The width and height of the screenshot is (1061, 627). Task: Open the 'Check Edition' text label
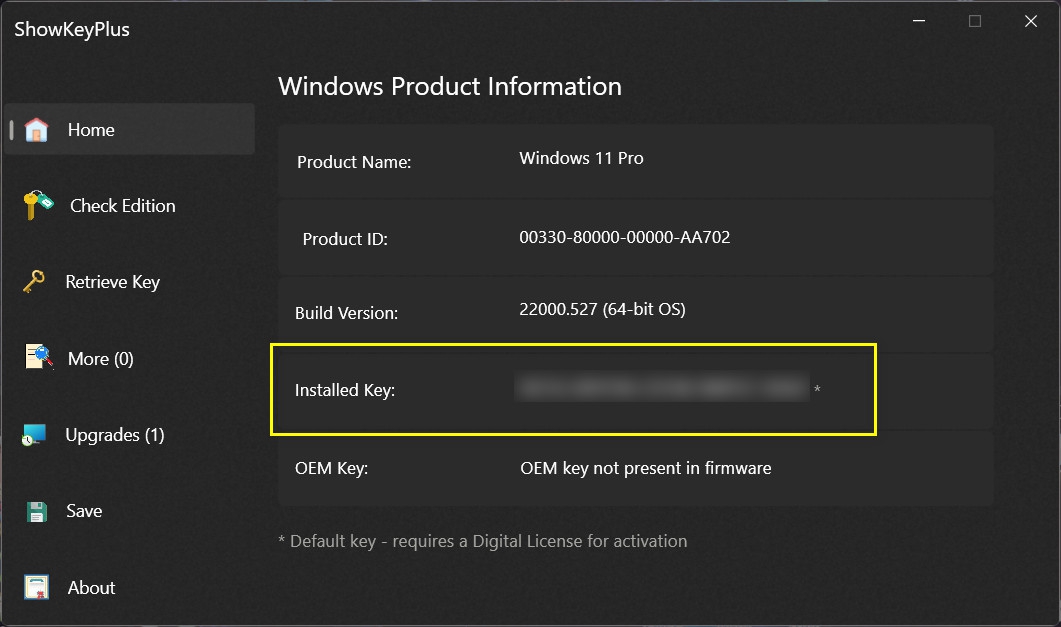122,206
